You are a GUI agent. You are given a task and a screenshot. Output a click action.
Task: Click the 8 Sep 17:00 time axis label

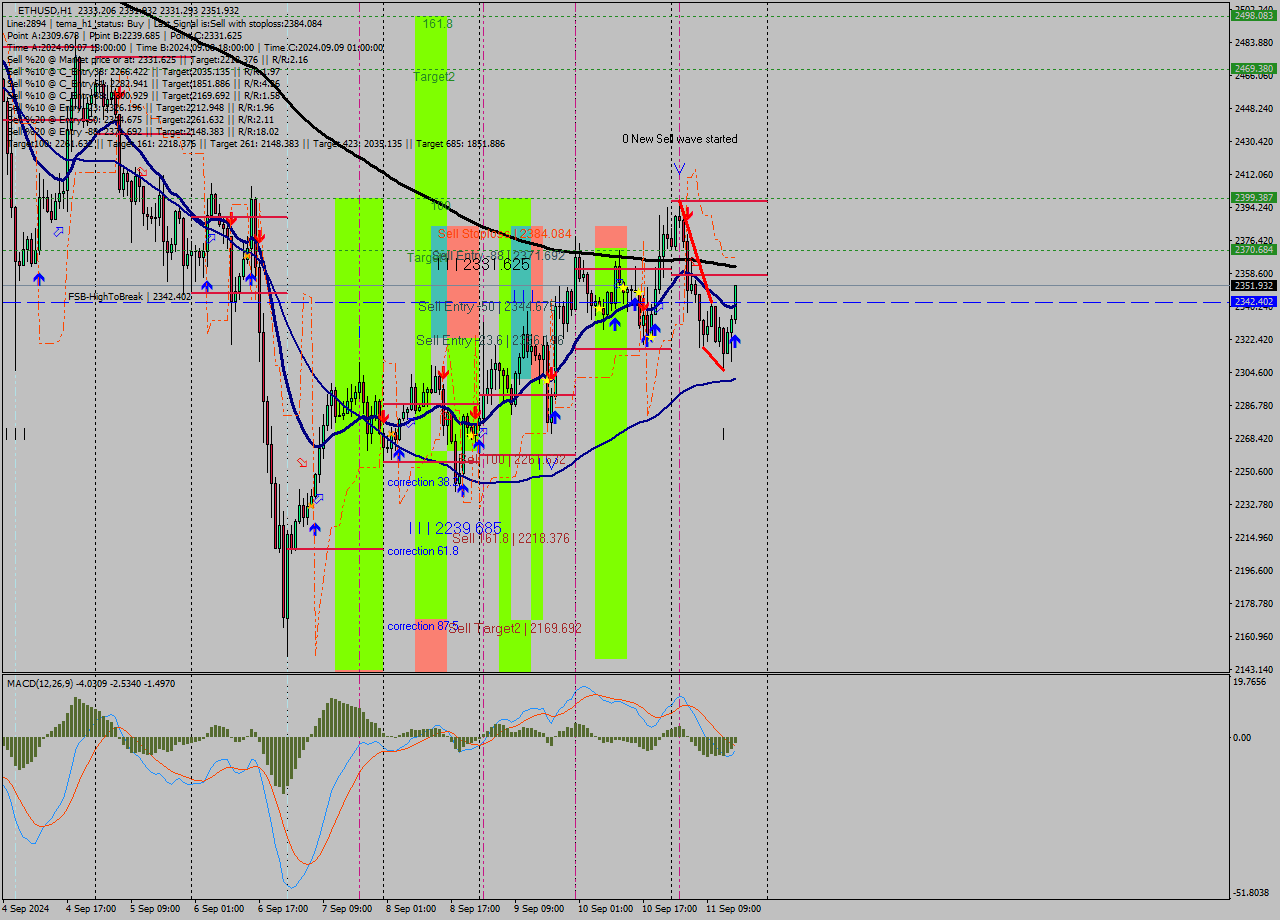point(475,909)
